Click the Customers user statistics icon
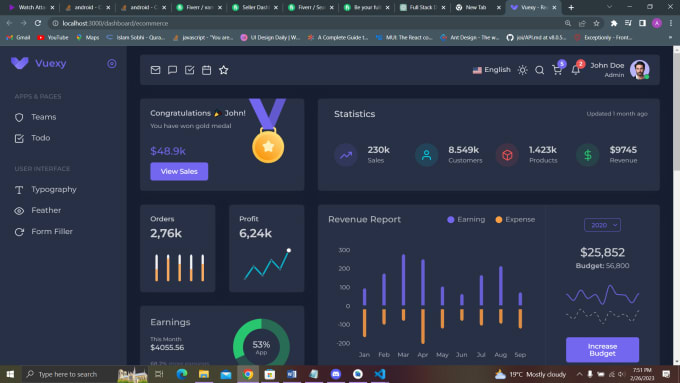Image resolution: width=680 pixels, height=383 pixels. [426, 155]
